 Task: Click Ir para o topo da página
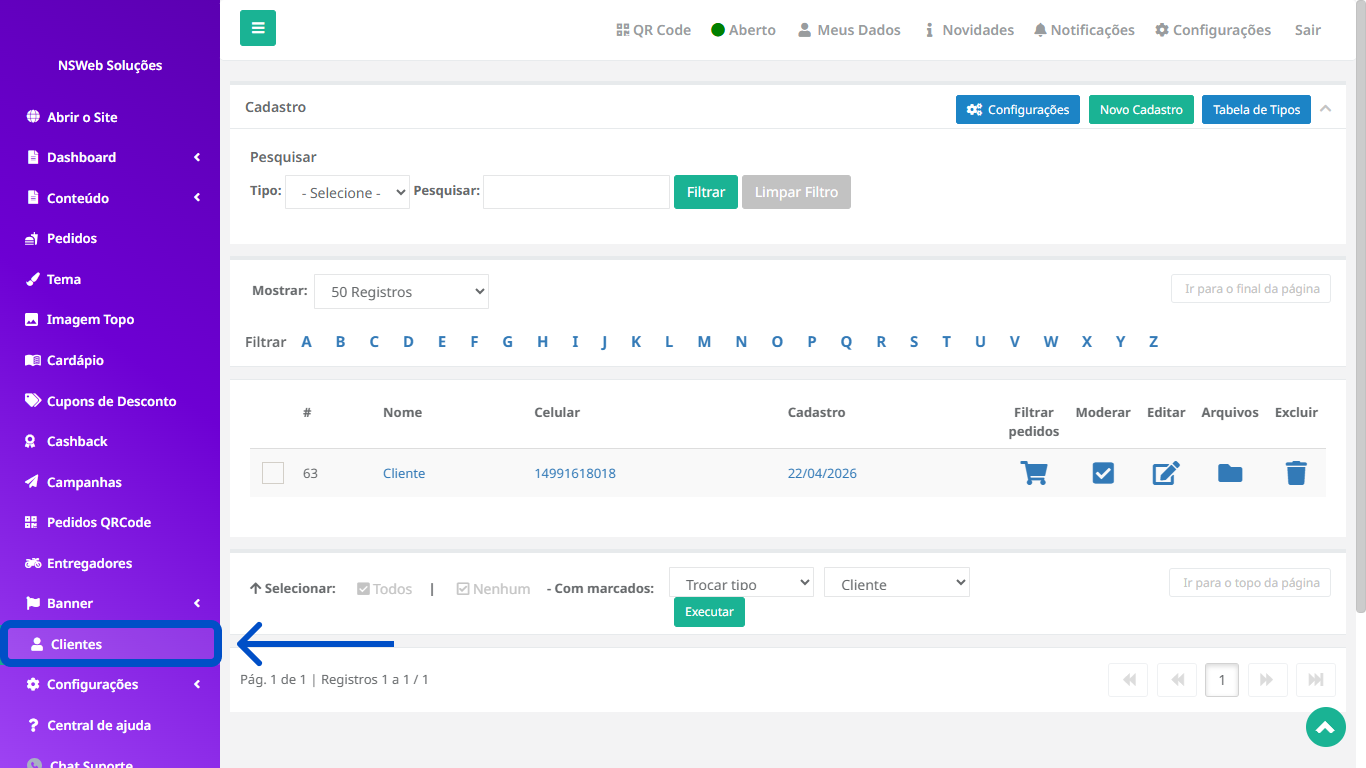tap(1250, 582)
